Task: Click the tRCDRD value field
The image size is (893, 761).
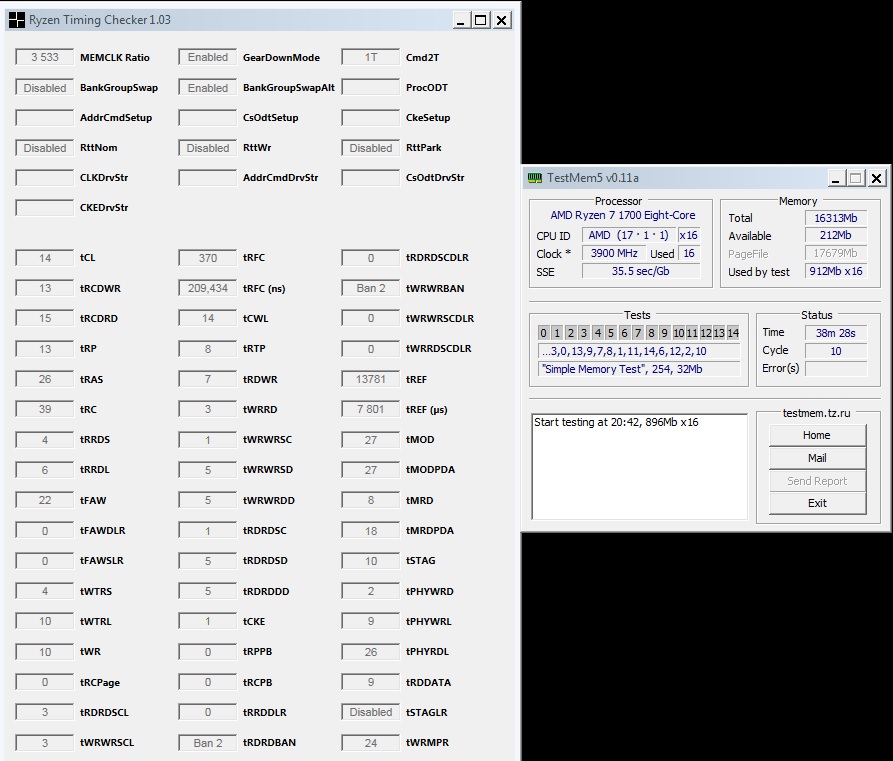Action: click(x=44, y=318)
